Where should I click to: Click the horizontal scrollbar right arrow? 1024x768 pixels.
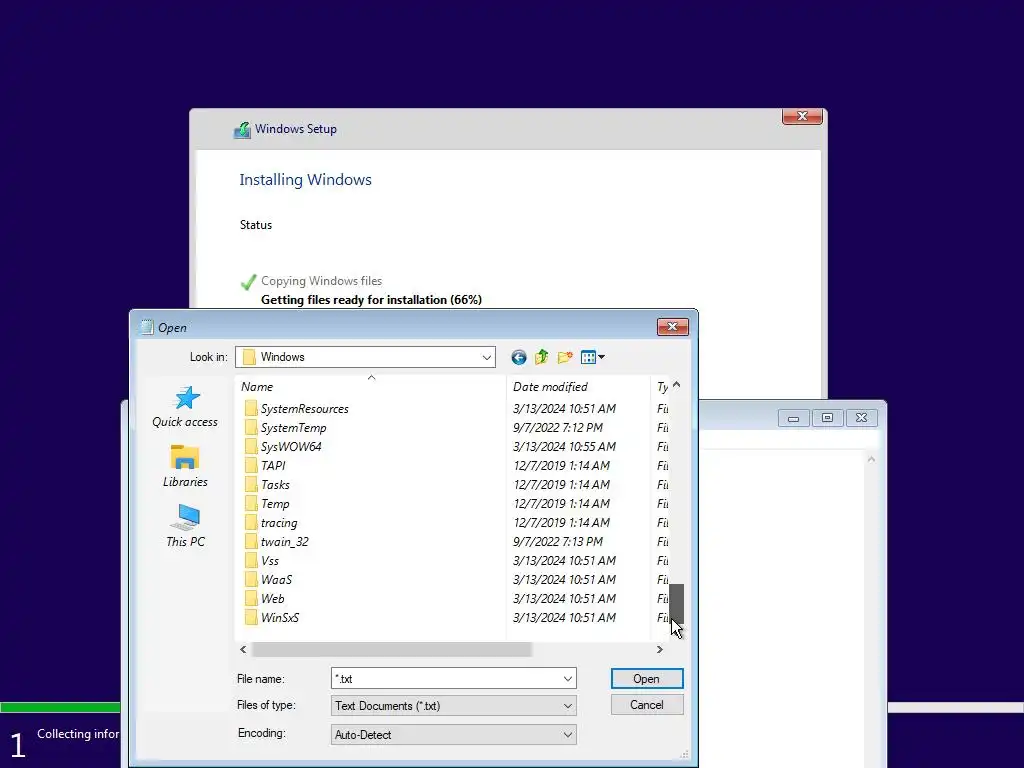pos(660,650)
